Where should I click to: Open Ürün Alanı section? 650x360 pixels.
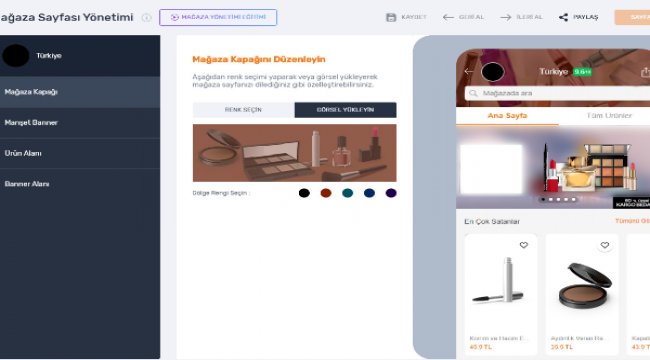80,153
